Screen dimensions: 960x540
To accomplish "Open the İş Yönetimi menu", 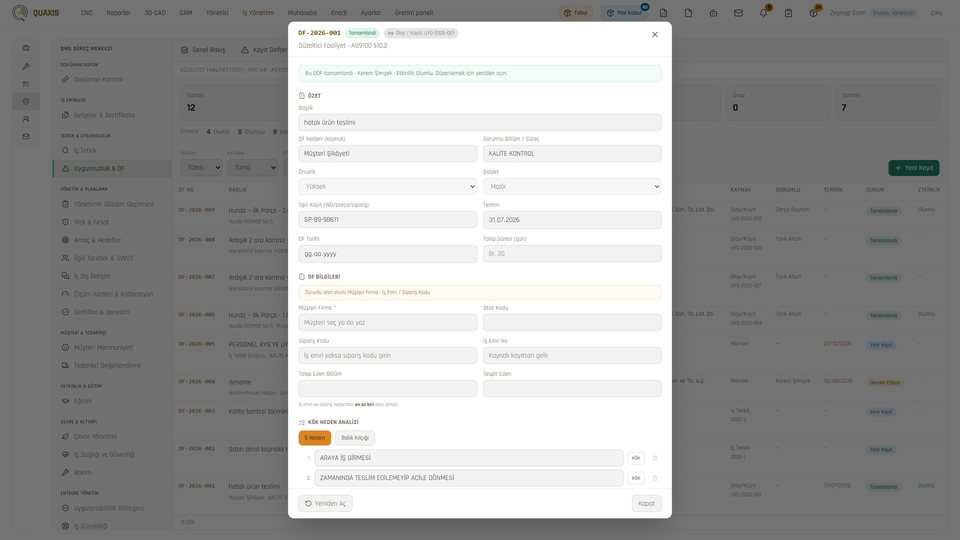I will click(x=258, y=13).
